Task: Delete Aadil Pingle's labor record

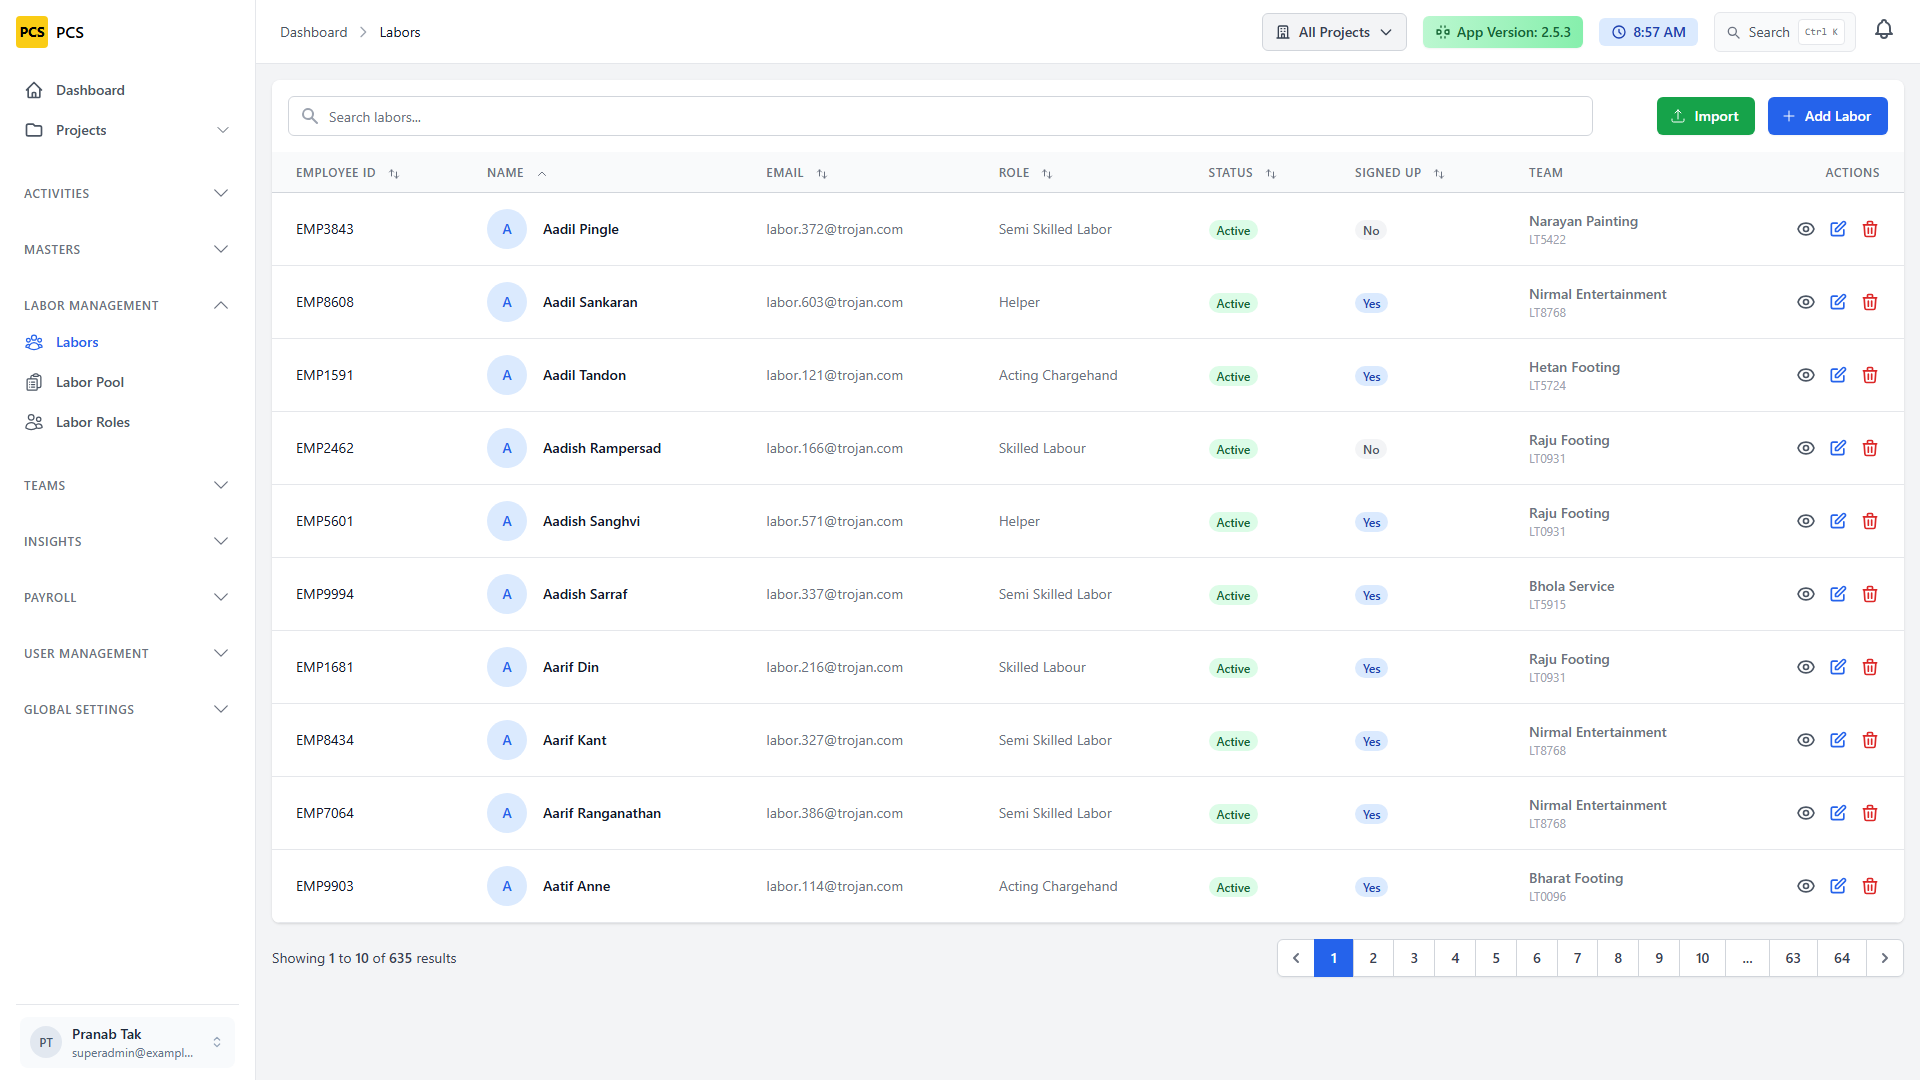Action: pos(1870,229)
